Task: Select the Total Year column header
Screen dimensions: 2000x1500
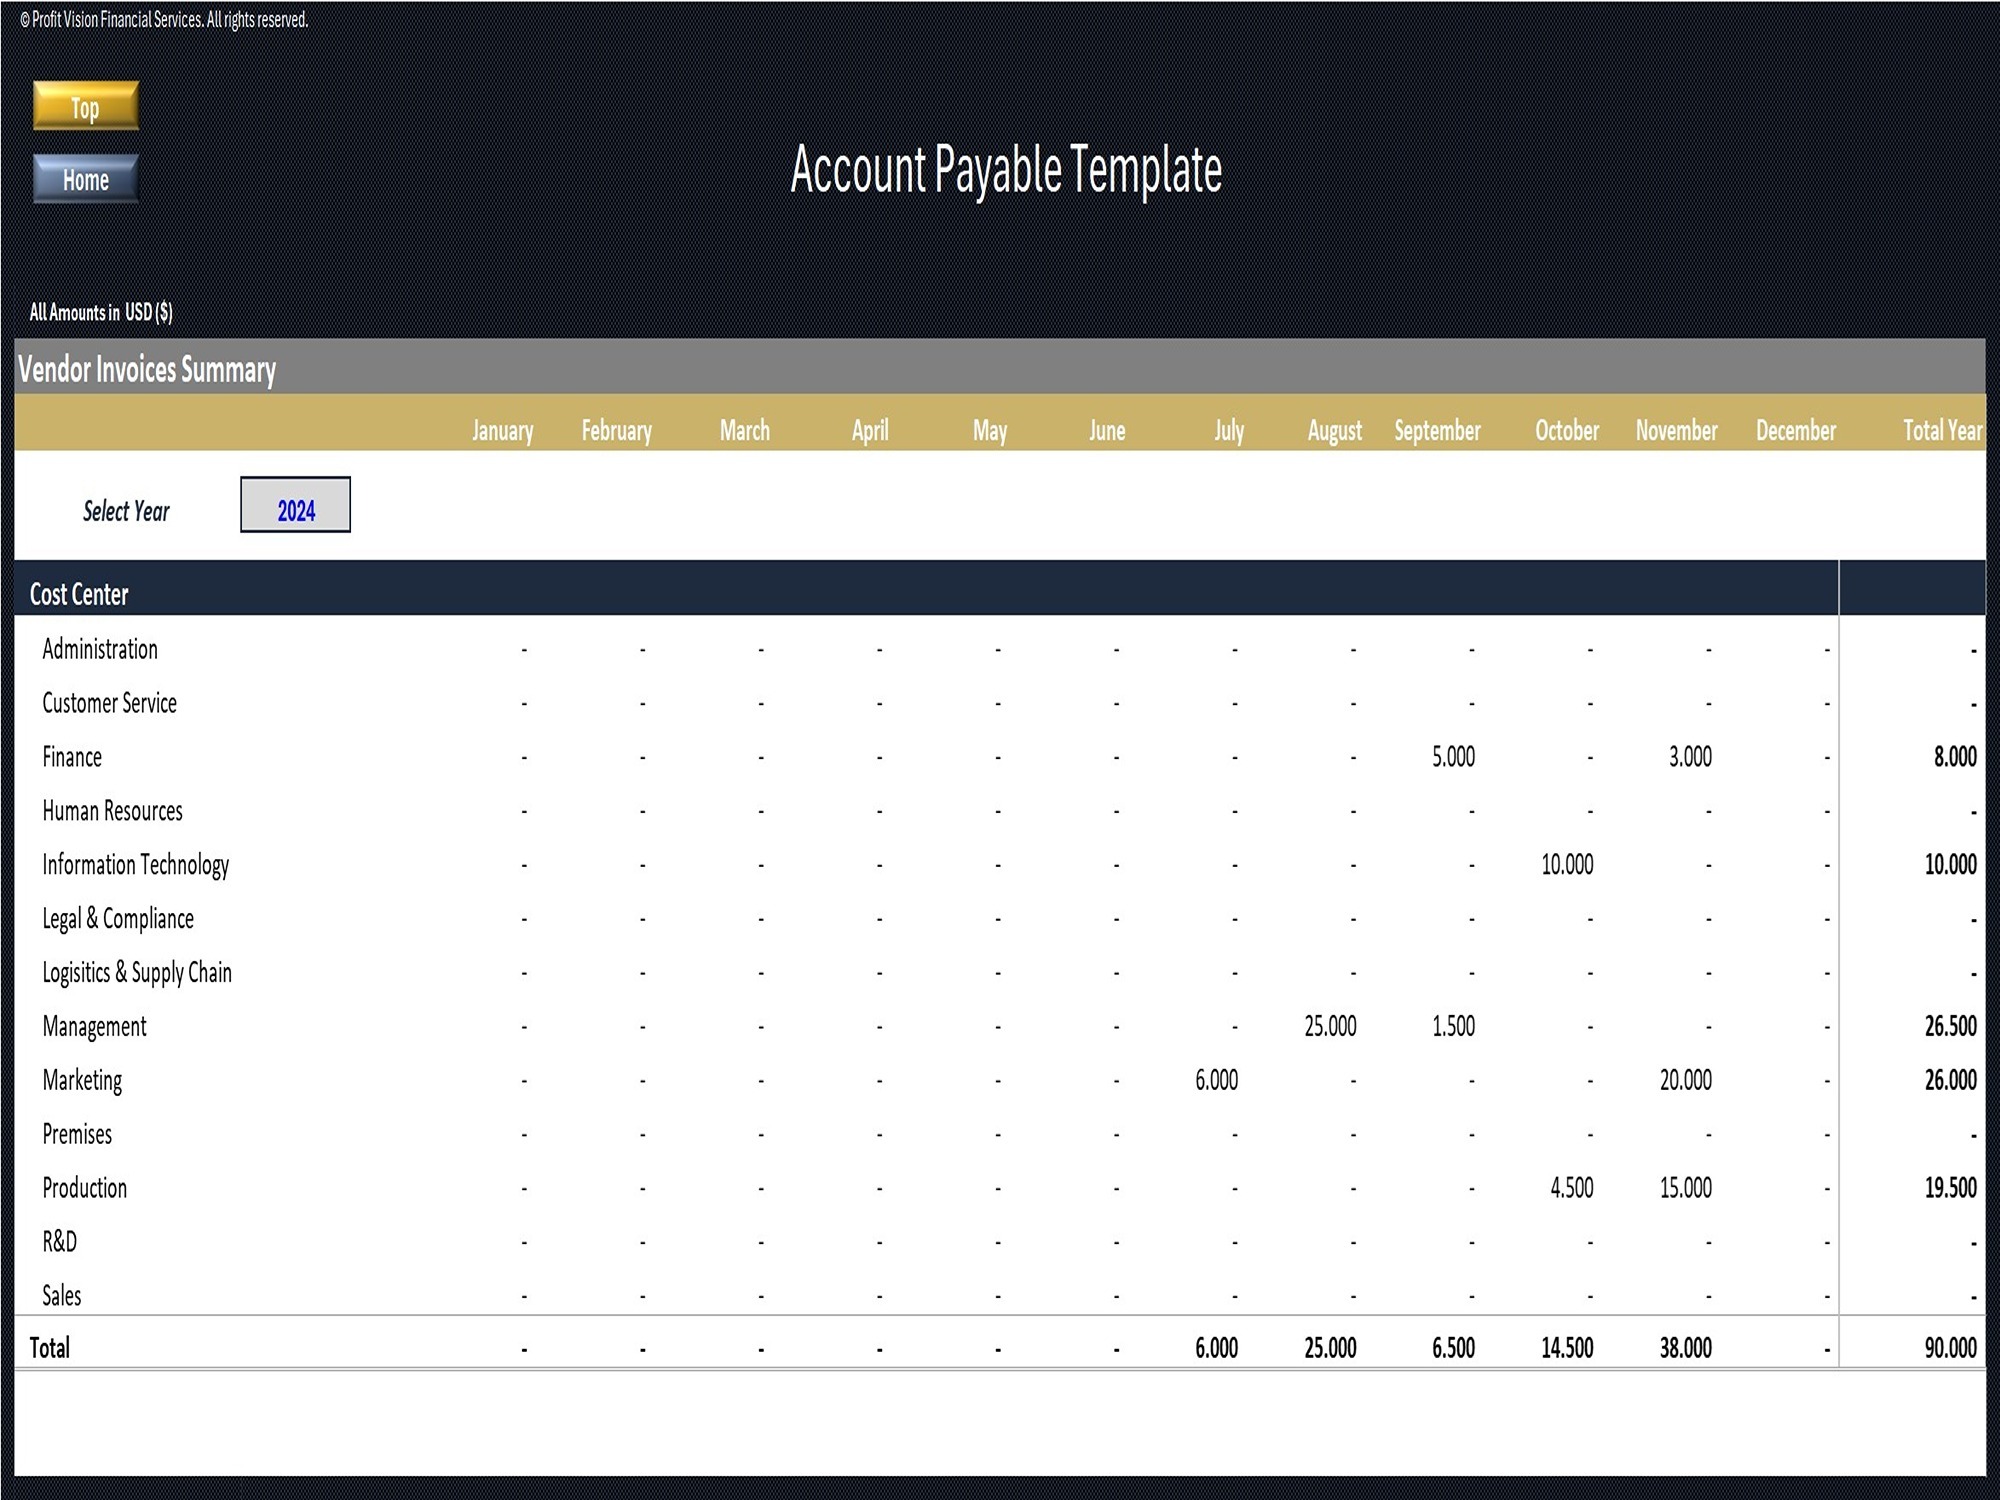Action: pos(1941,430)
